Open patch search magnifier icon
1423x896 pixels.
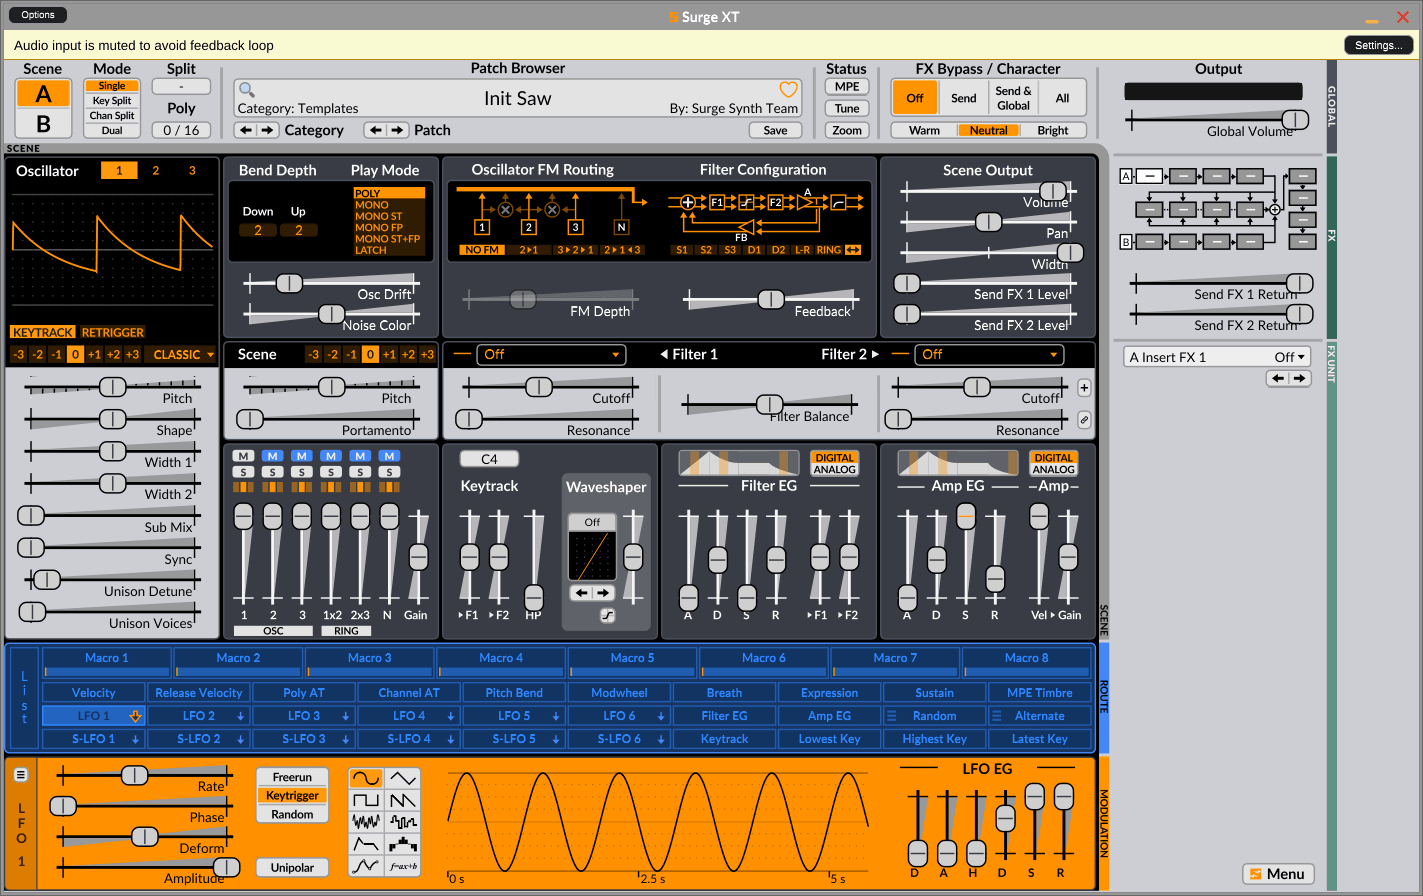pos(246,90)
